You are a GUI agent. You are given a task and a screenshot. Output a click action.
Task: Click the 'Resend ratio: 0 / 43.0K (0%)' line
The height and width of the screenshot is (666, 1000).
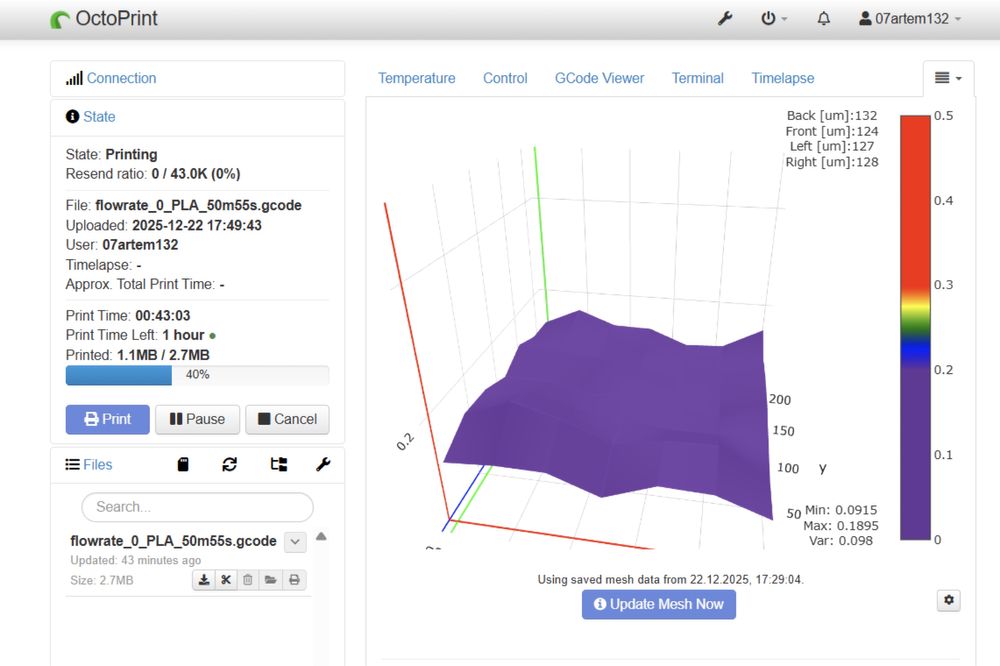[x=153, y=174]
